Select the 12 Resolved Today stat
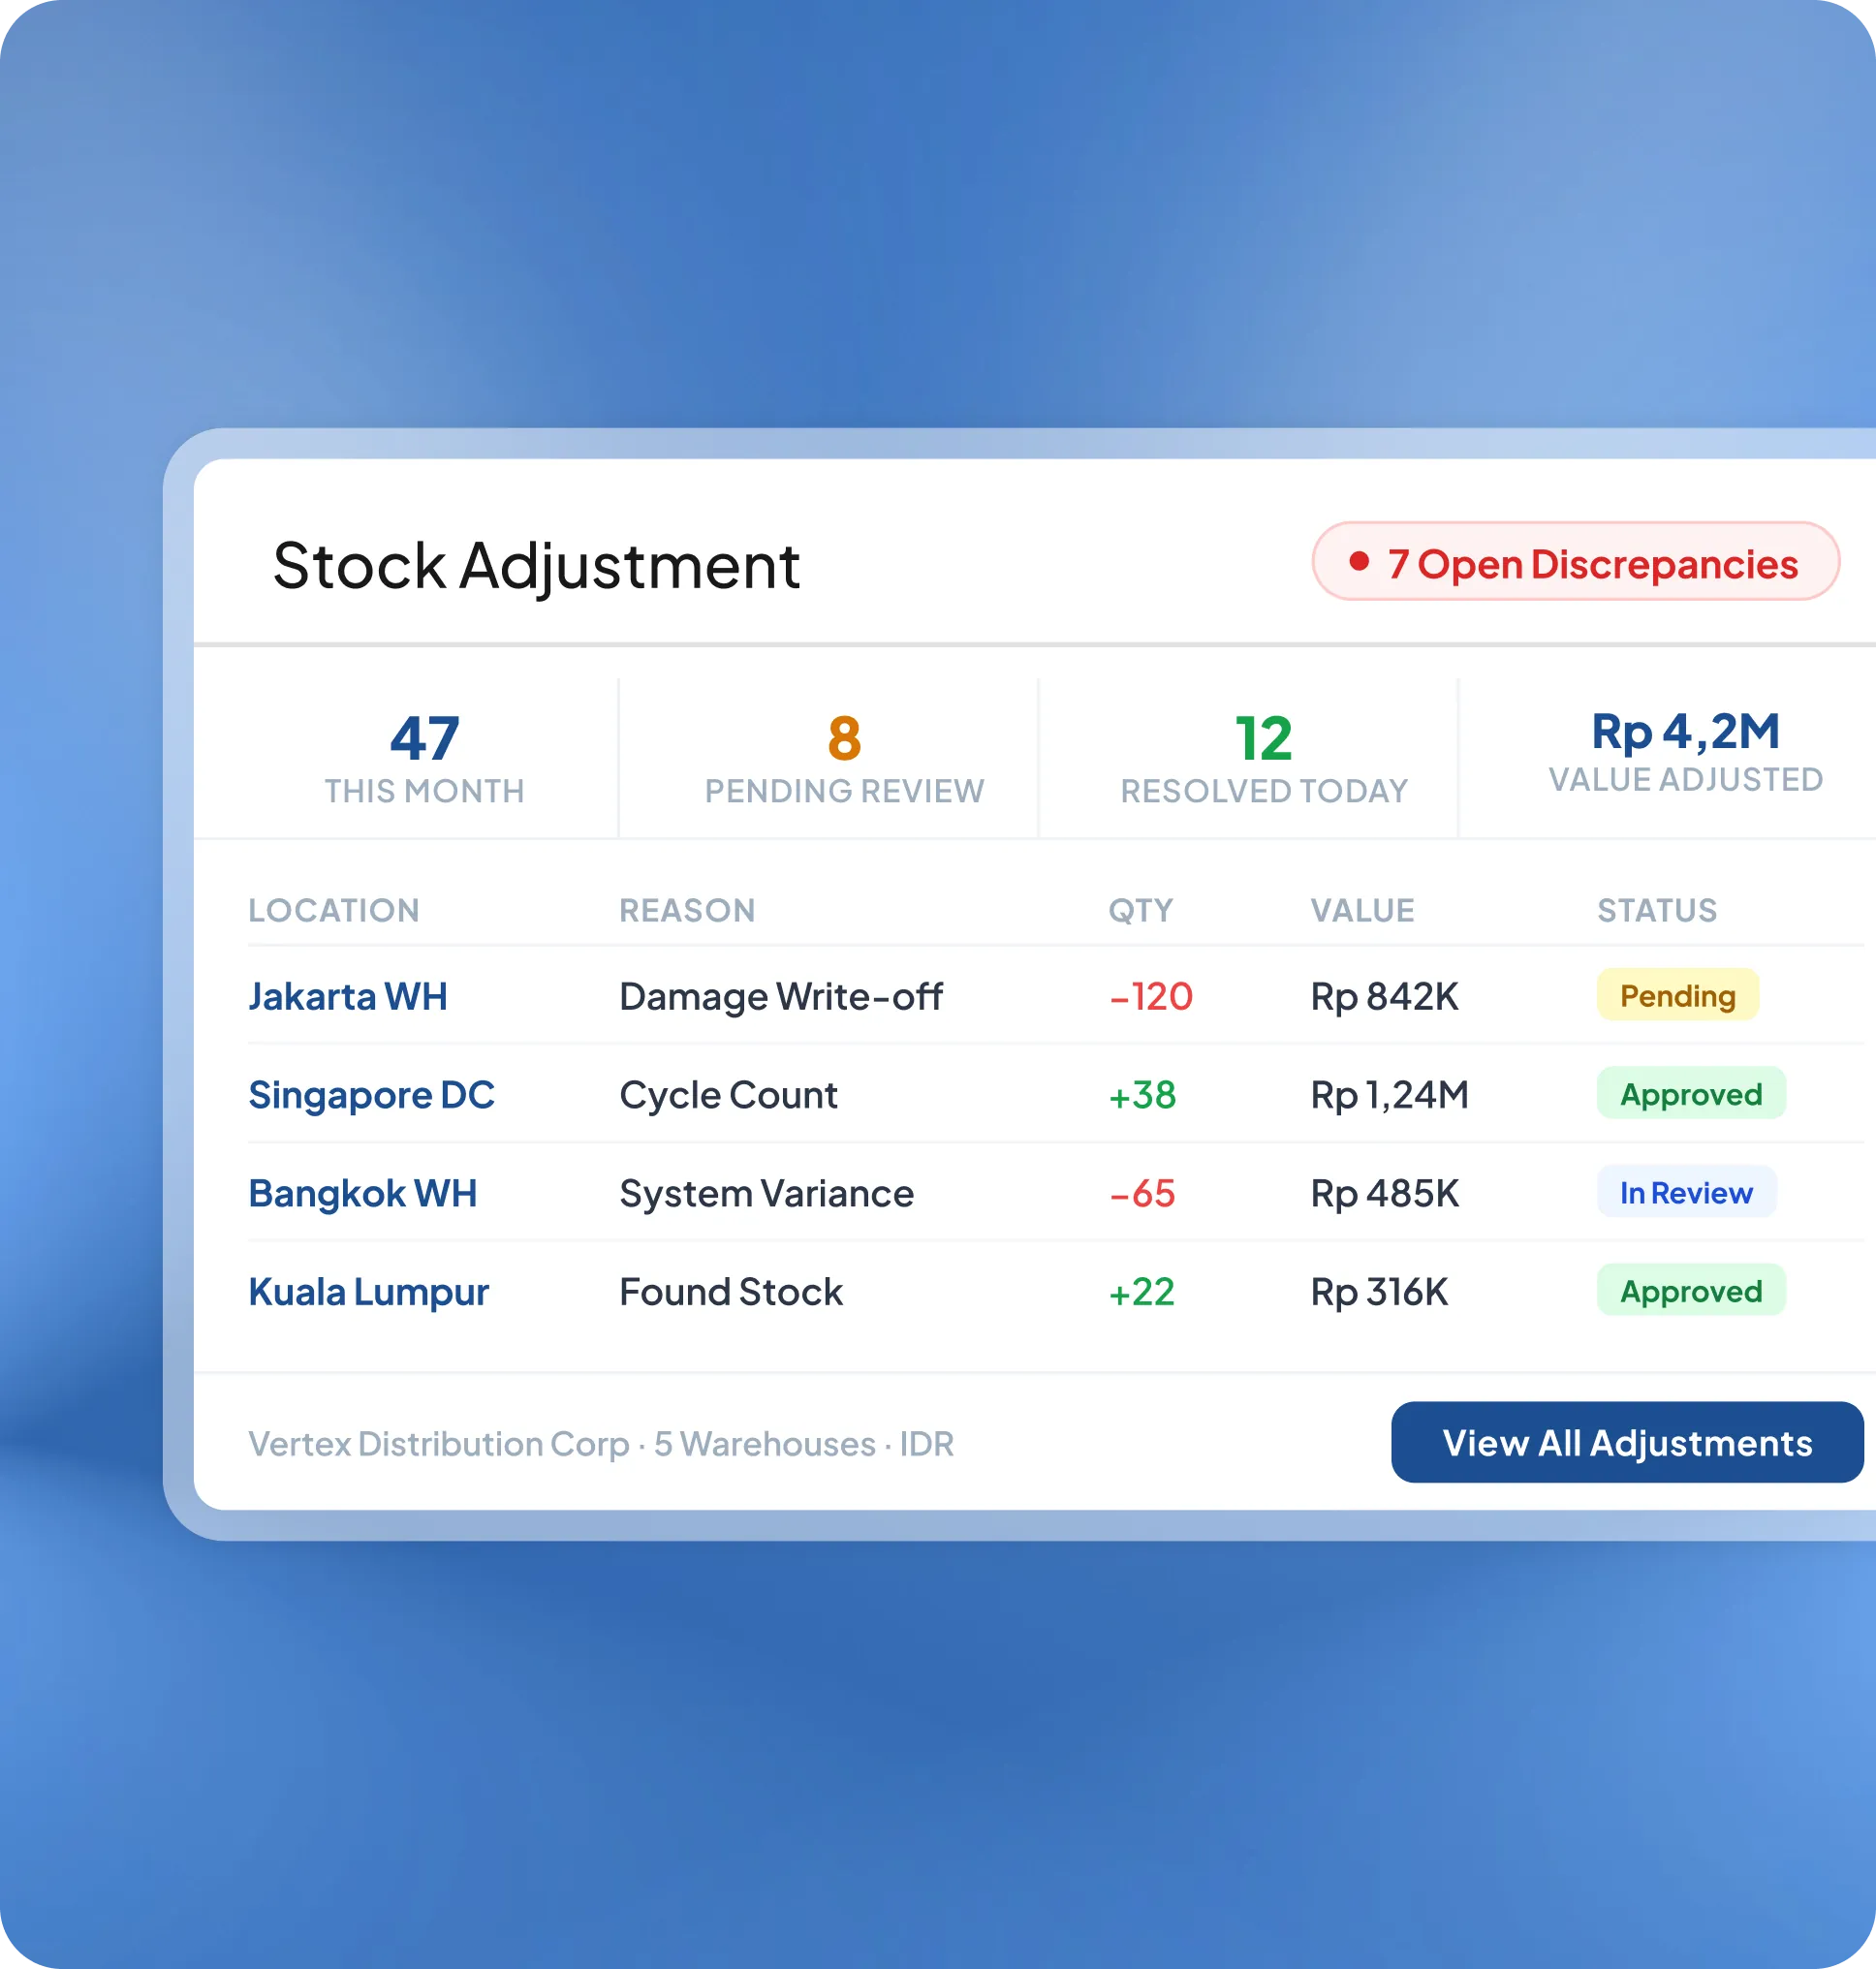The height and width of the screenshot is (1969, 1876). [1264, 758]
